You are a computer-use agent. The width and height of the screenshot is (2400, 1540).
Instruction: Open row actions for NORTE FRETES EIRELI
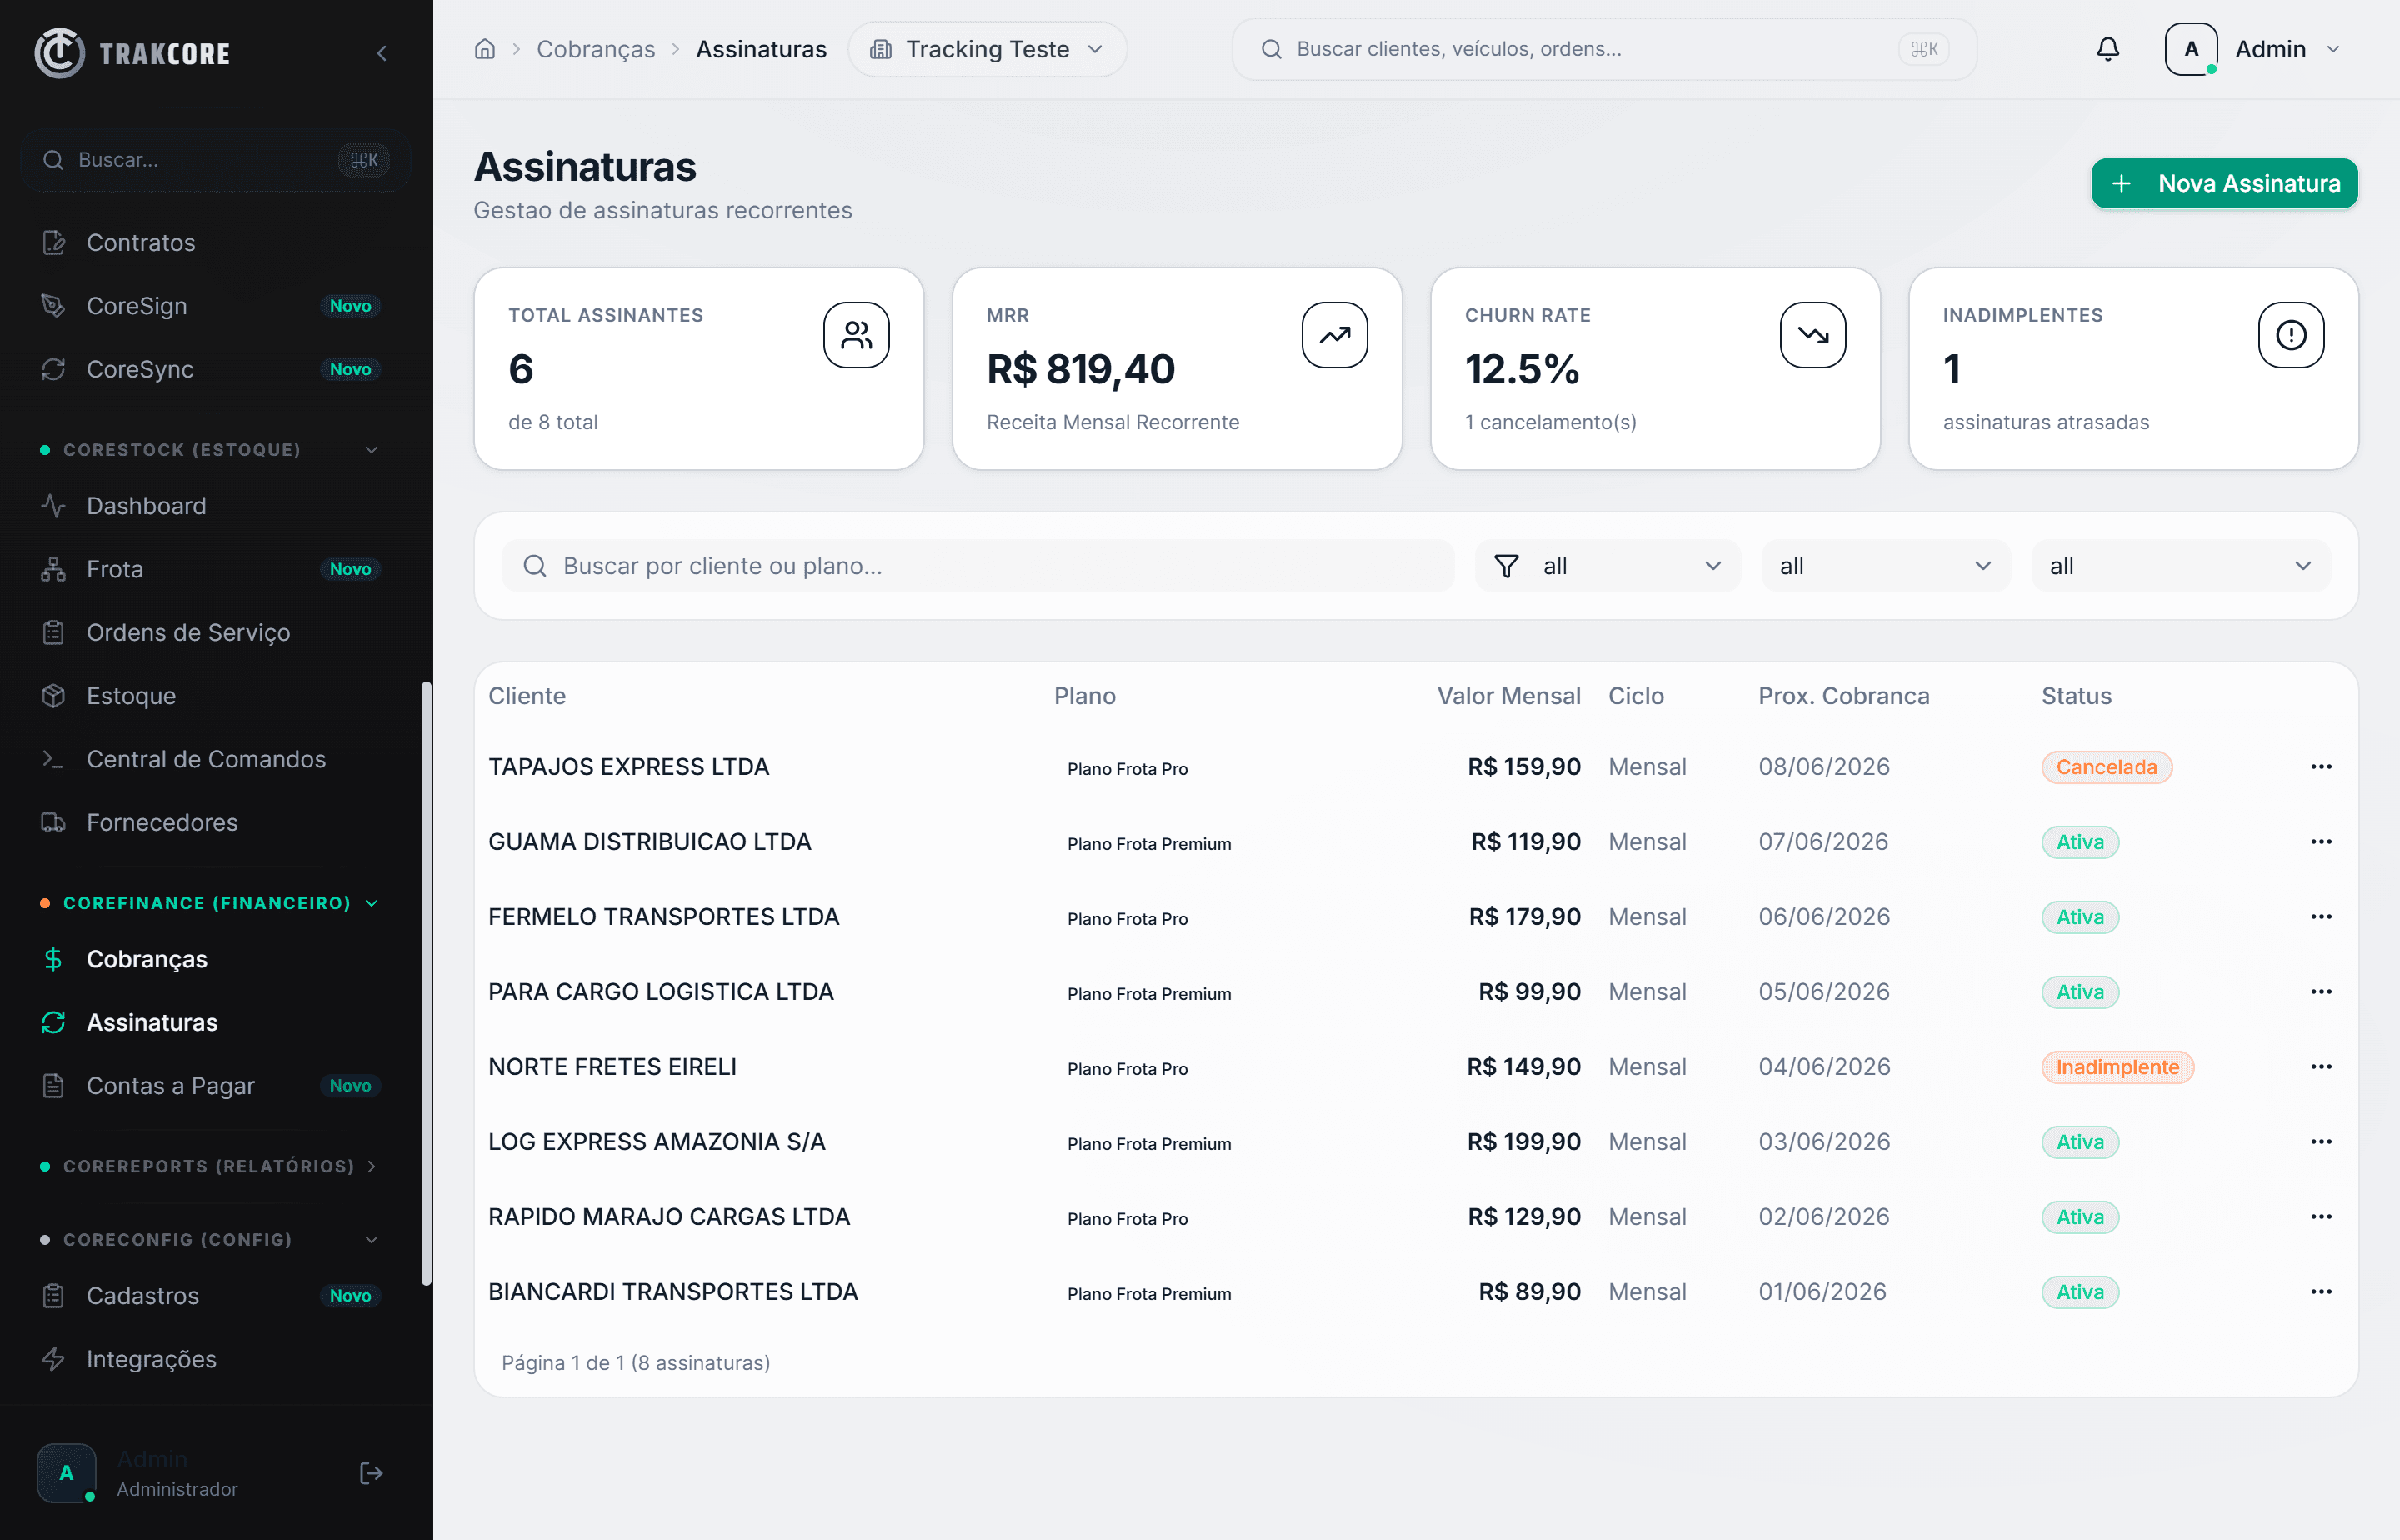click(2321, 1067)
